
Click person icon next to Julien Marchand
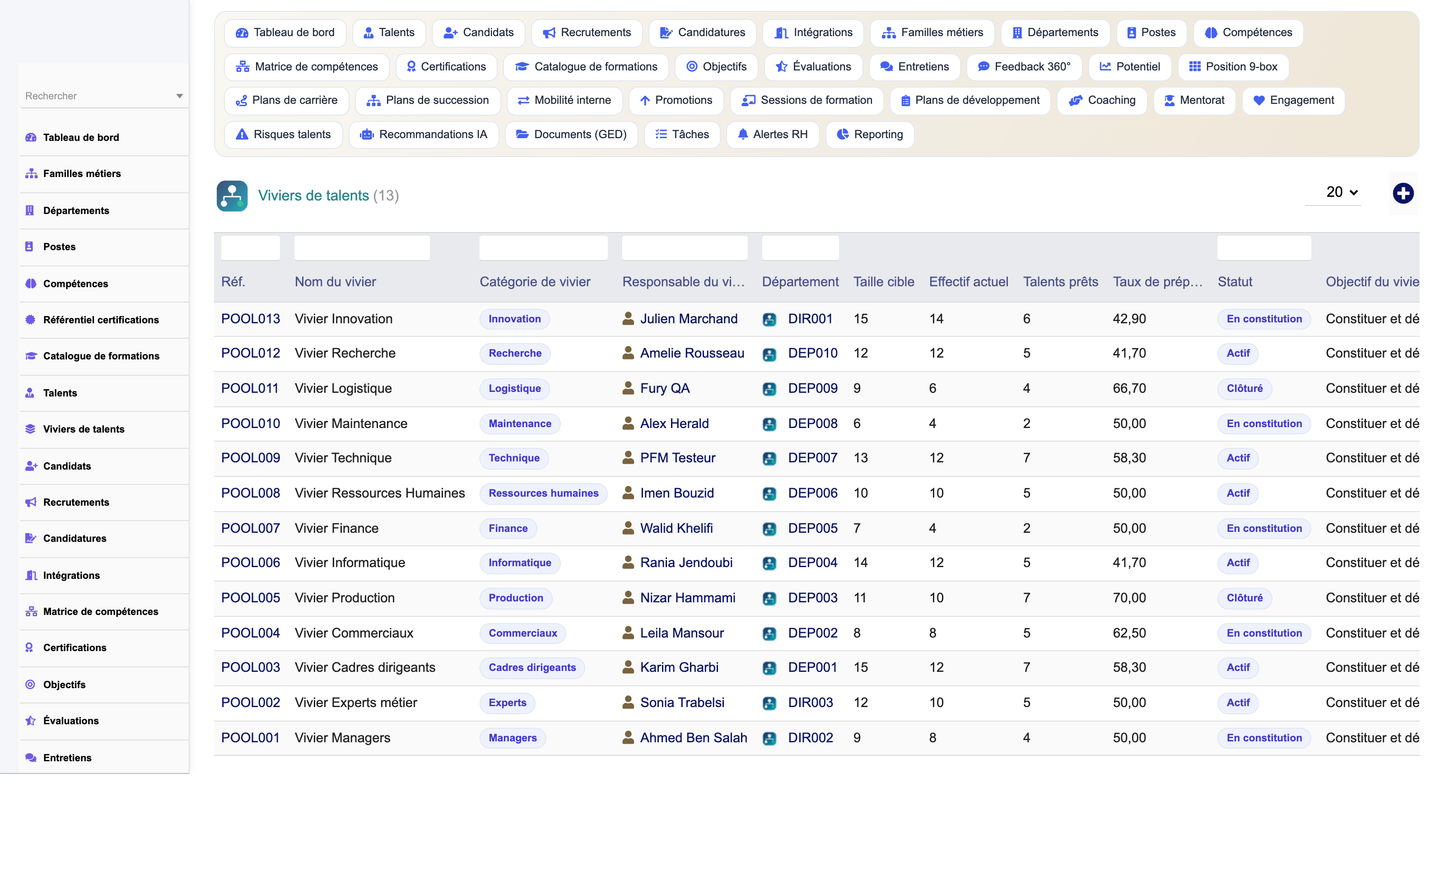628,318
